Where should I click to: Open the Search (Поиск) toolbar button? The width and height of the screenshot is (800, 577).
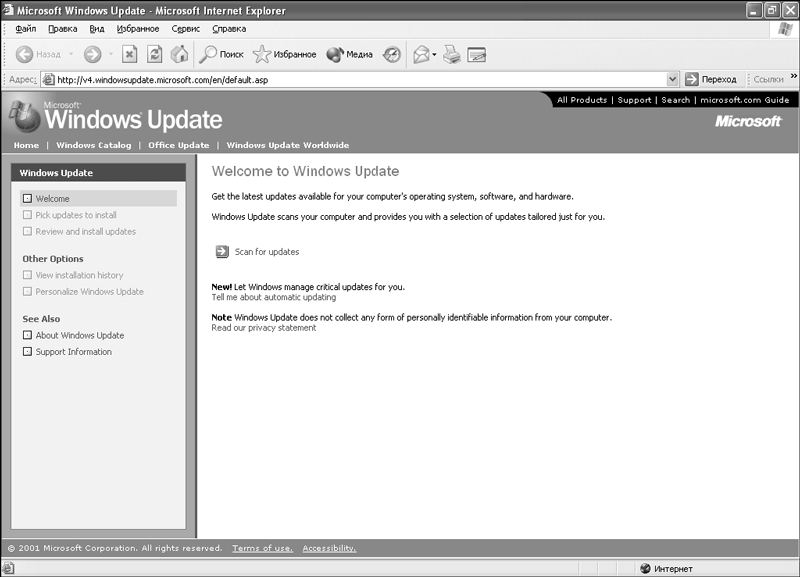(221, 54)
